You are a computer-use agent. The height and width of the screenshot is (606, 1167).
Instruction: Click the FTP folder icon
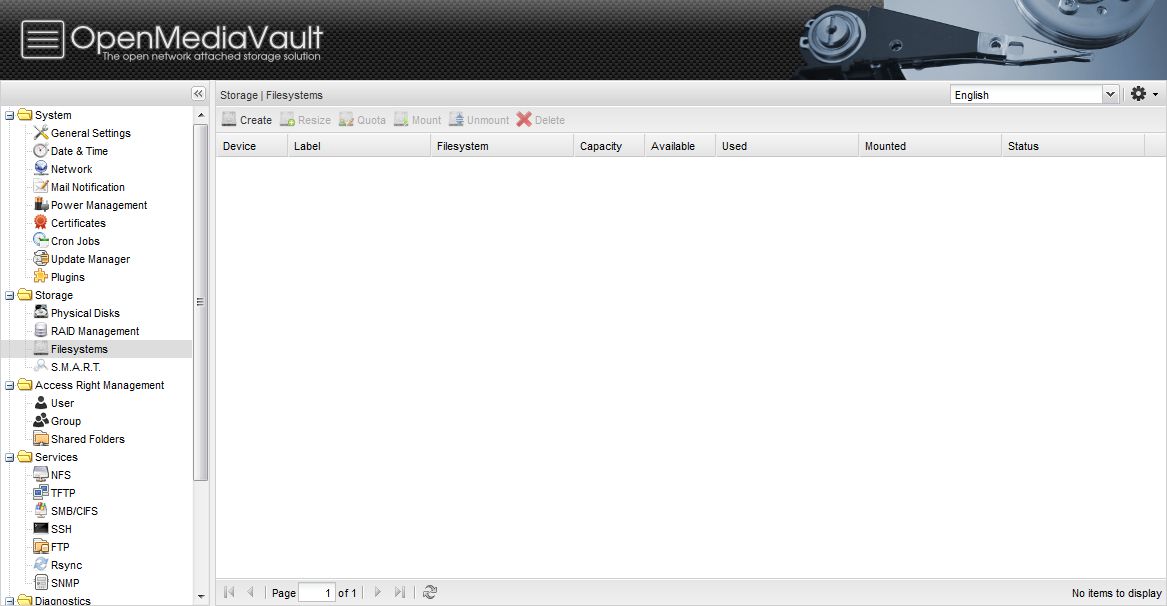[41, 546]
